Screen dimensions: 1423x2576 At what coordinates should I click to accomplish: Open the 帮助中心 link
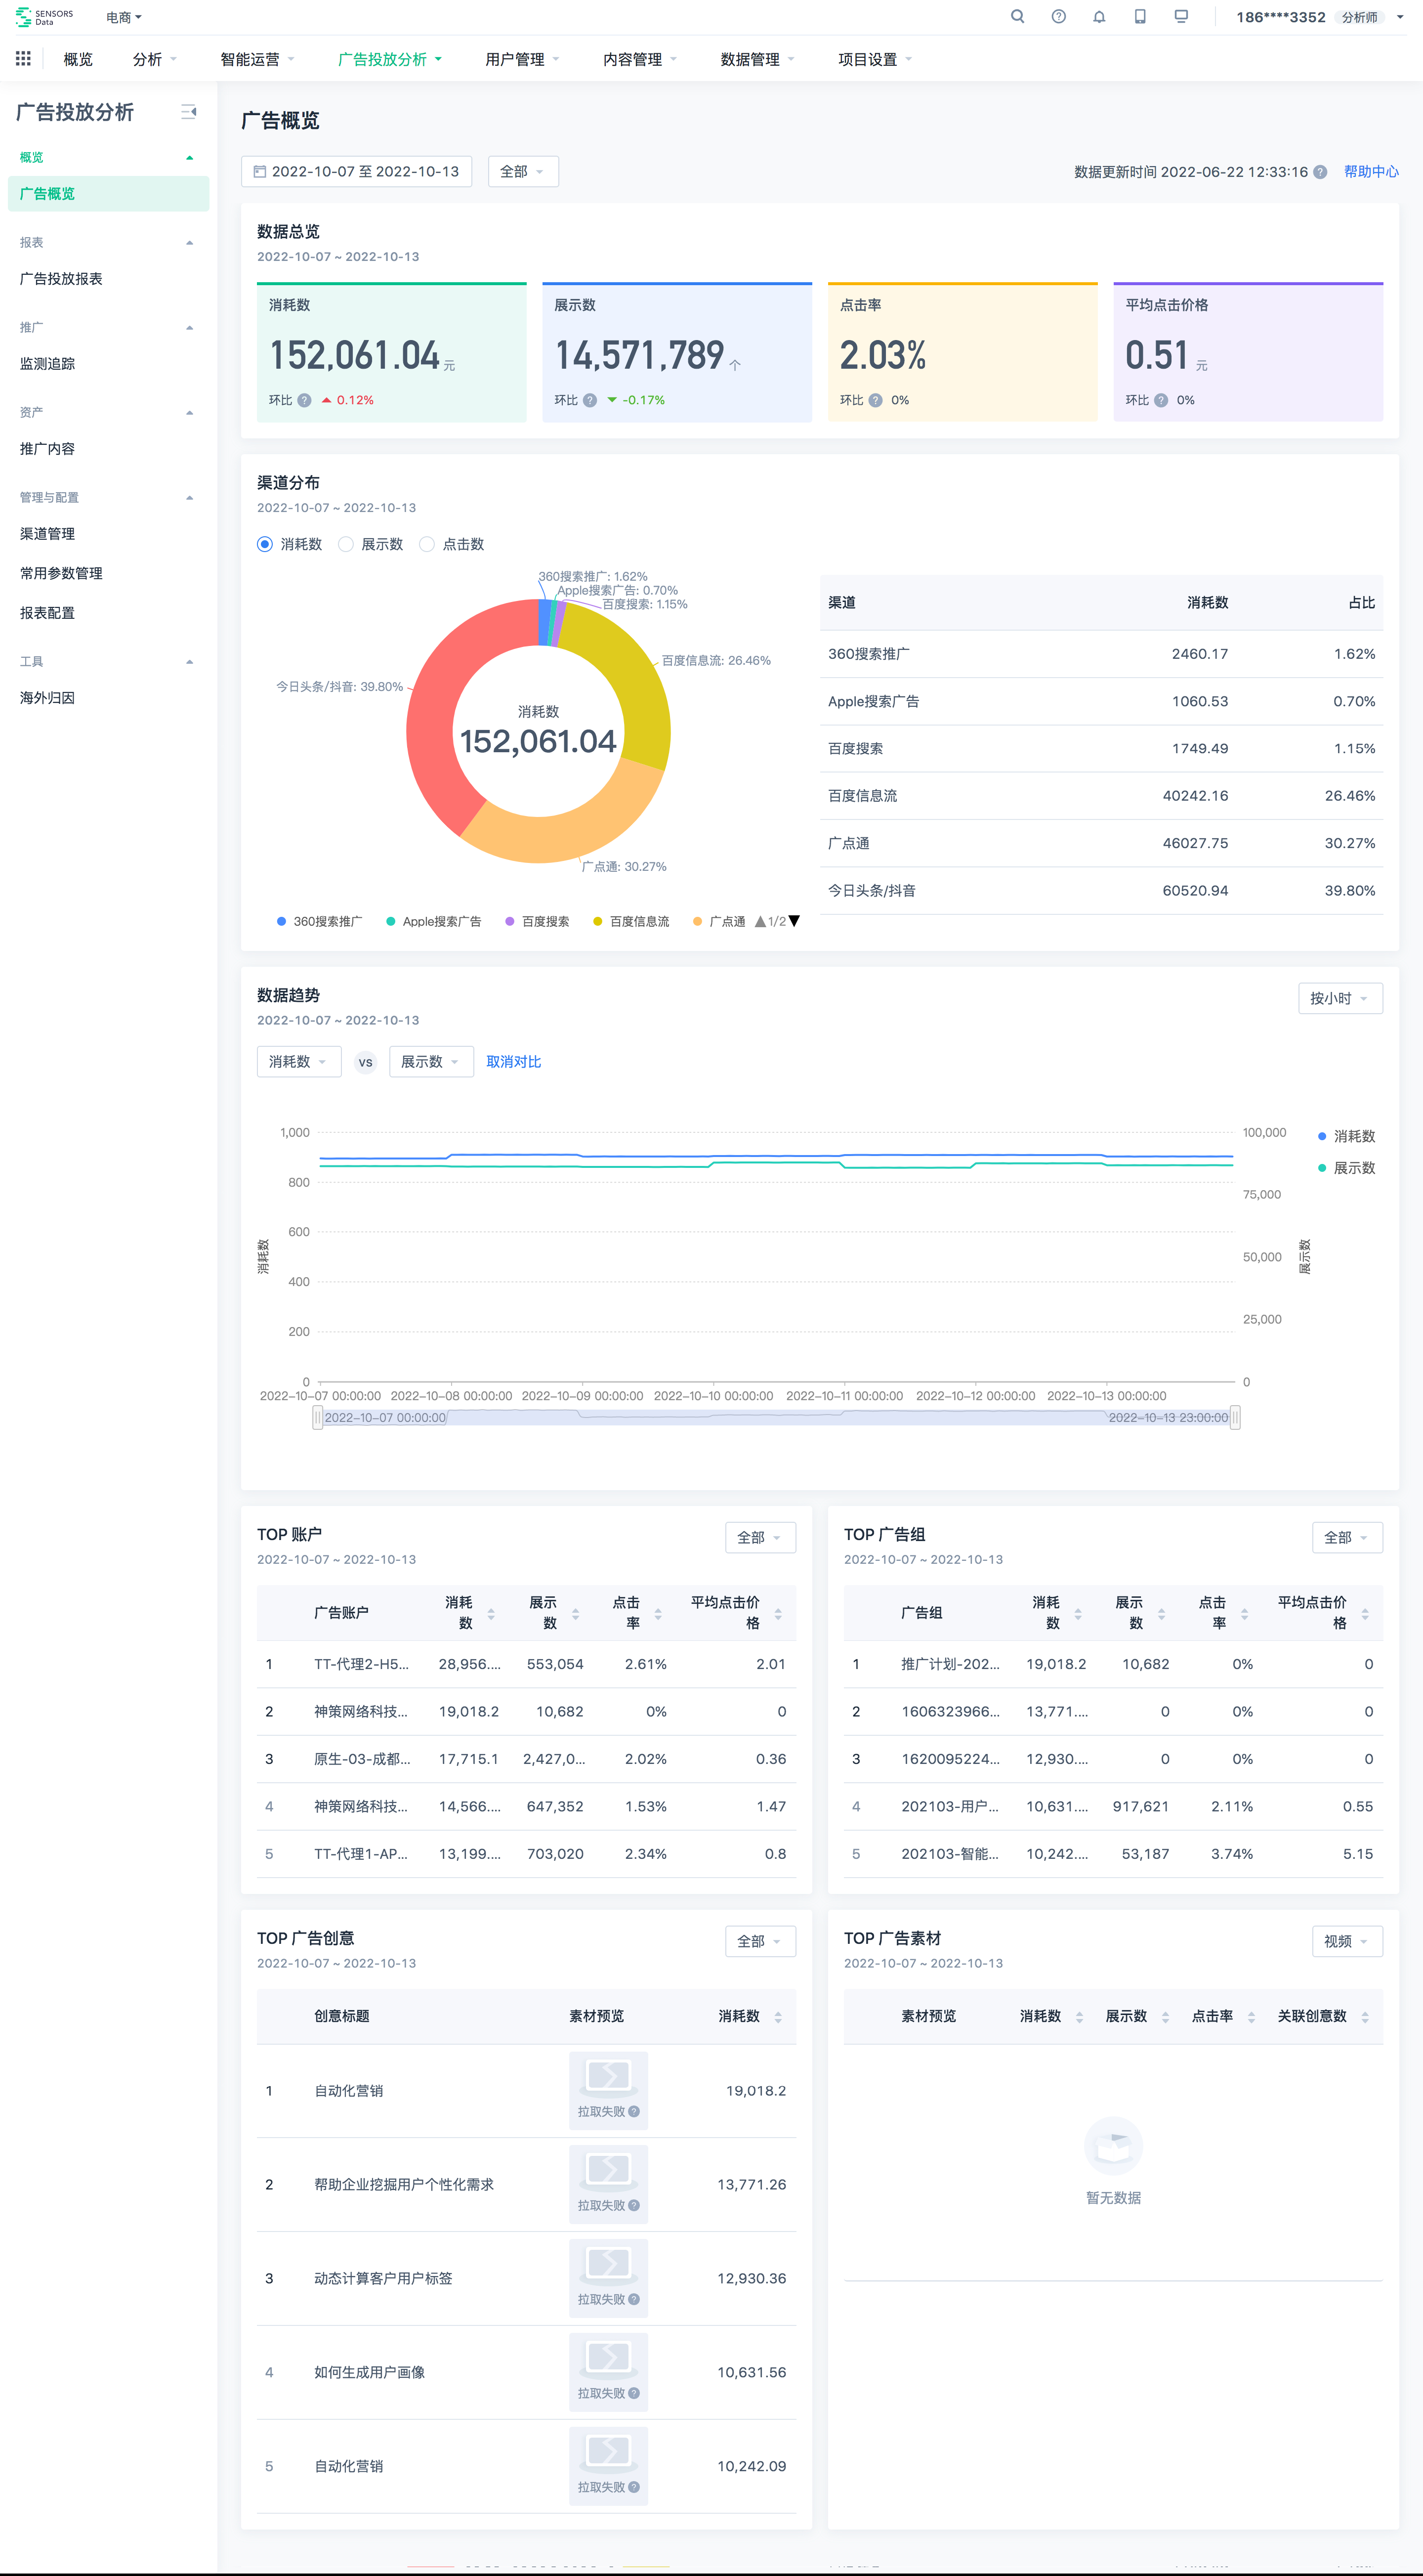coord(1371,172)
